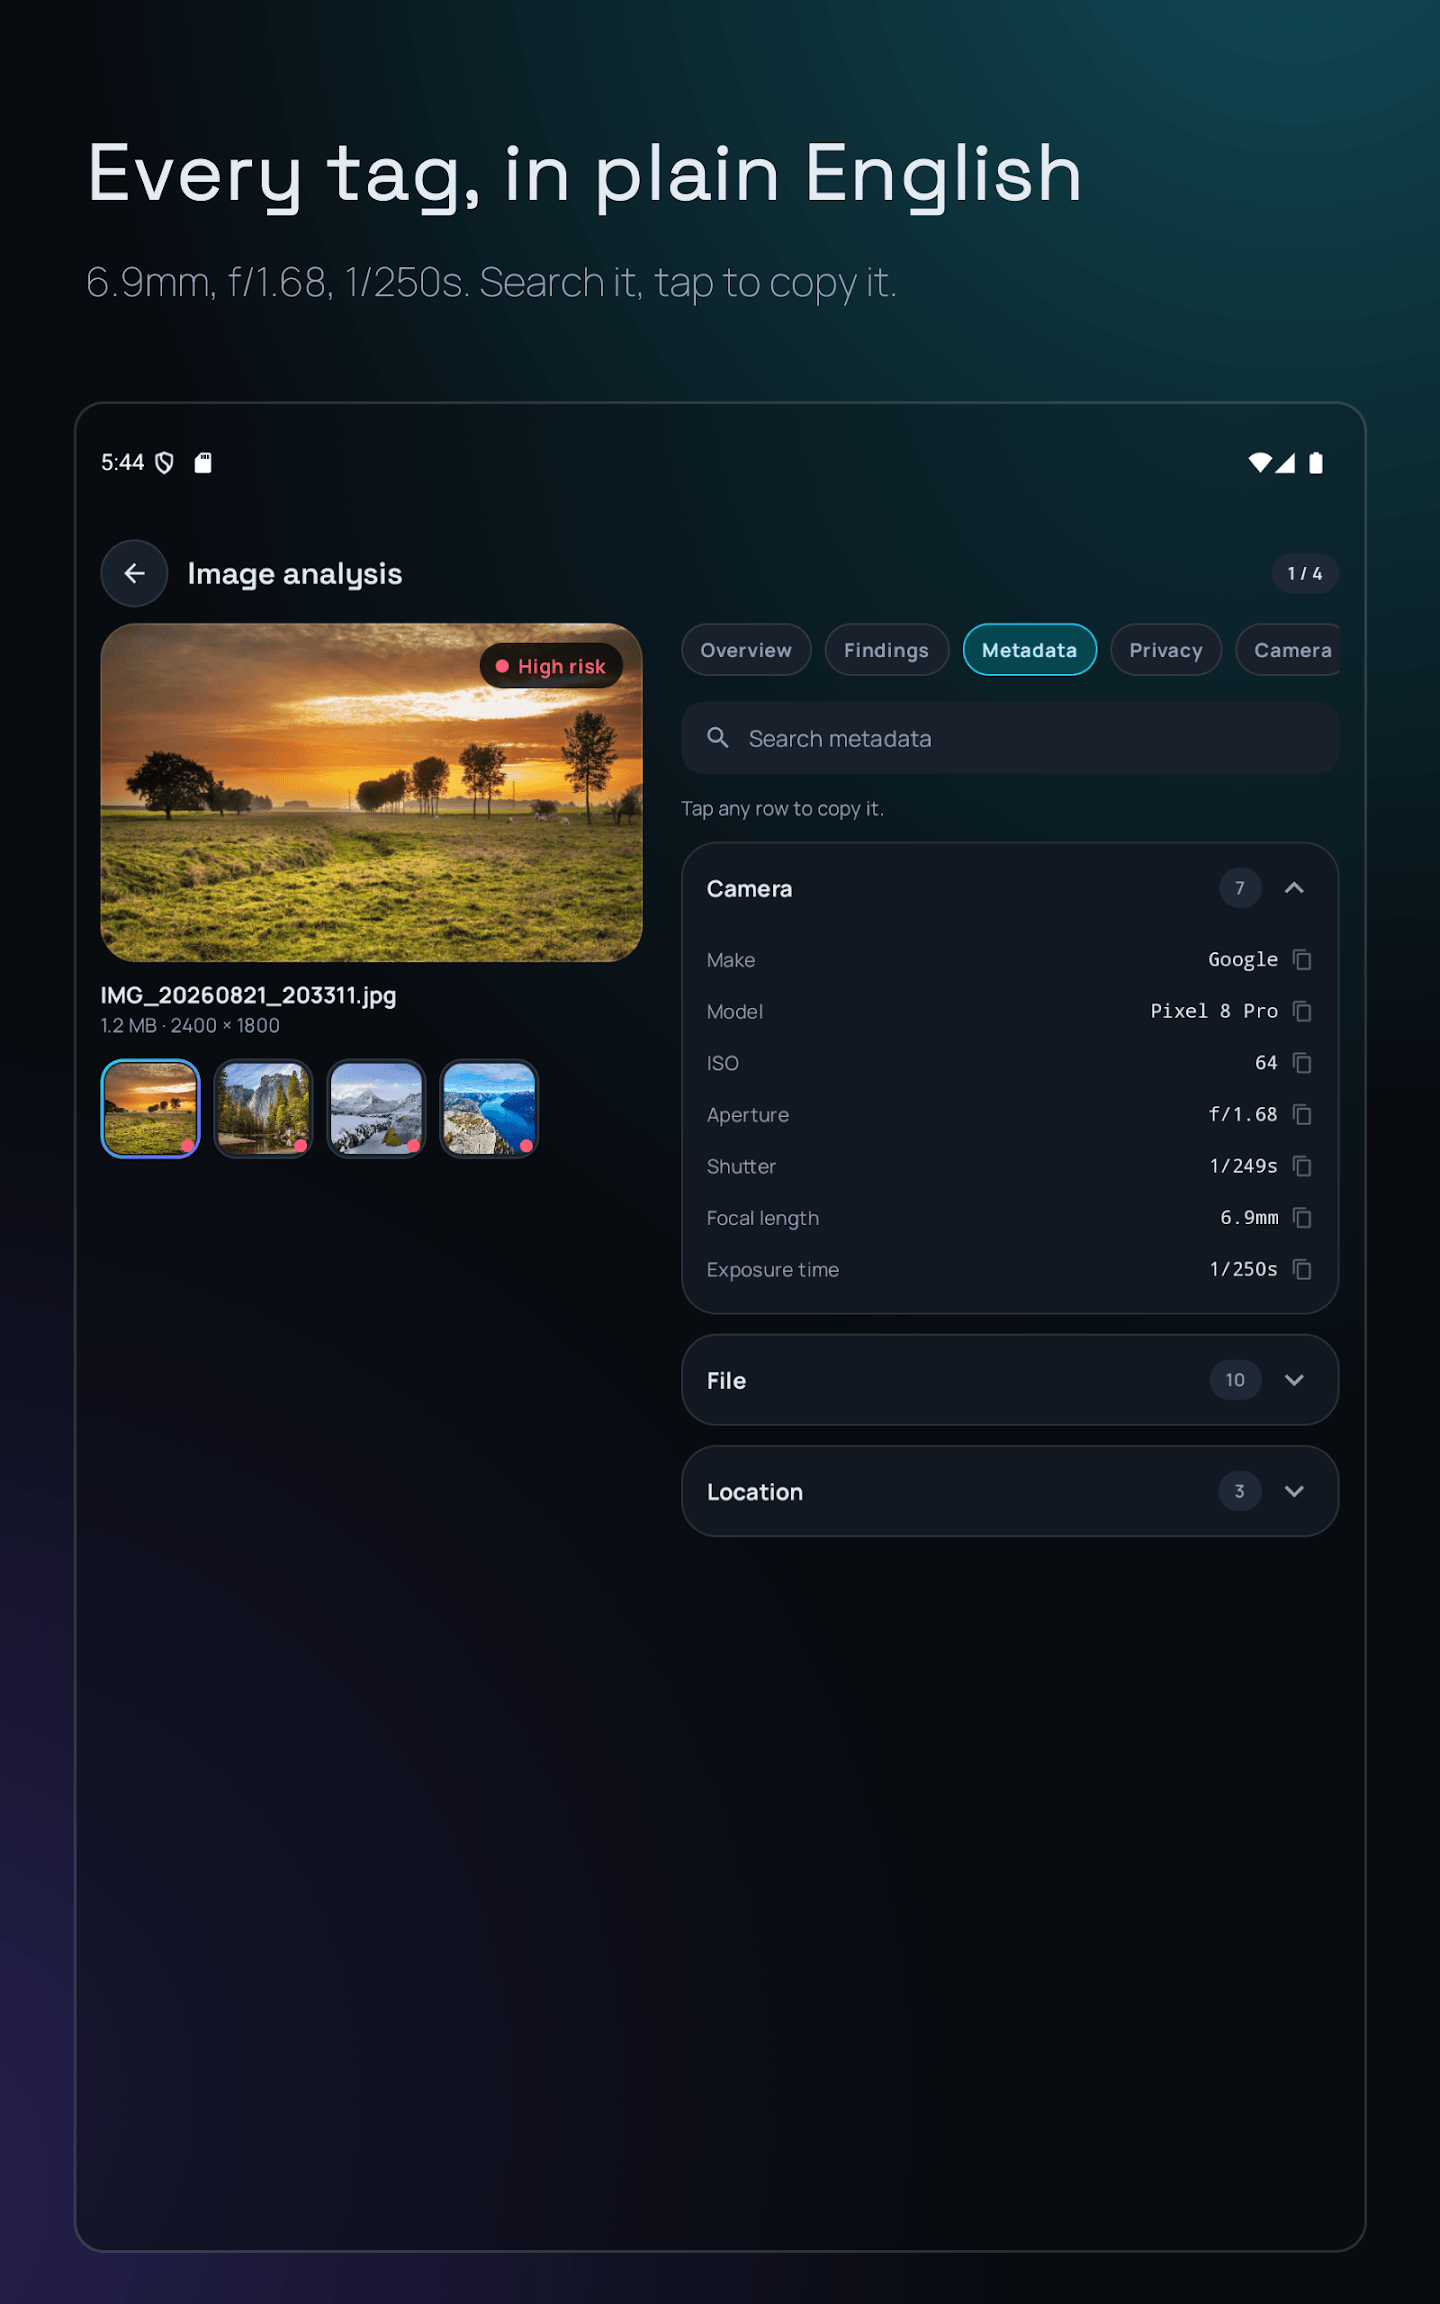Tap the shield icon in status bar
Viewport: 1440px width, 2304px height.
(165, 462)
